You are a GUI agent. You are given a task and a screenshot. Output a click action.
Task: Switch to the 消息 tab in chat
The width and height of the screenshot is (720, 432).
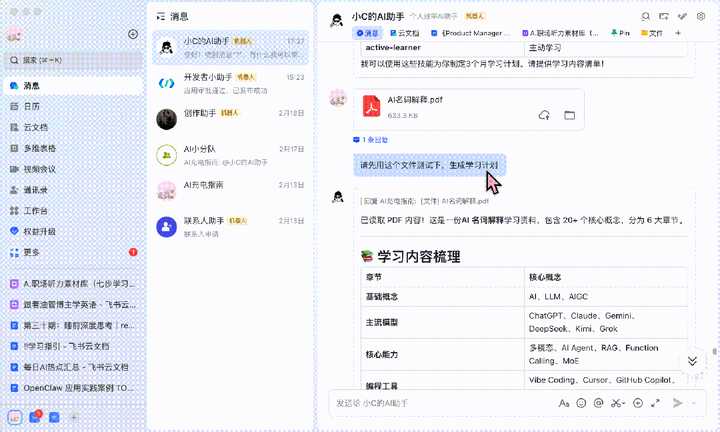[x=367, y=33]
